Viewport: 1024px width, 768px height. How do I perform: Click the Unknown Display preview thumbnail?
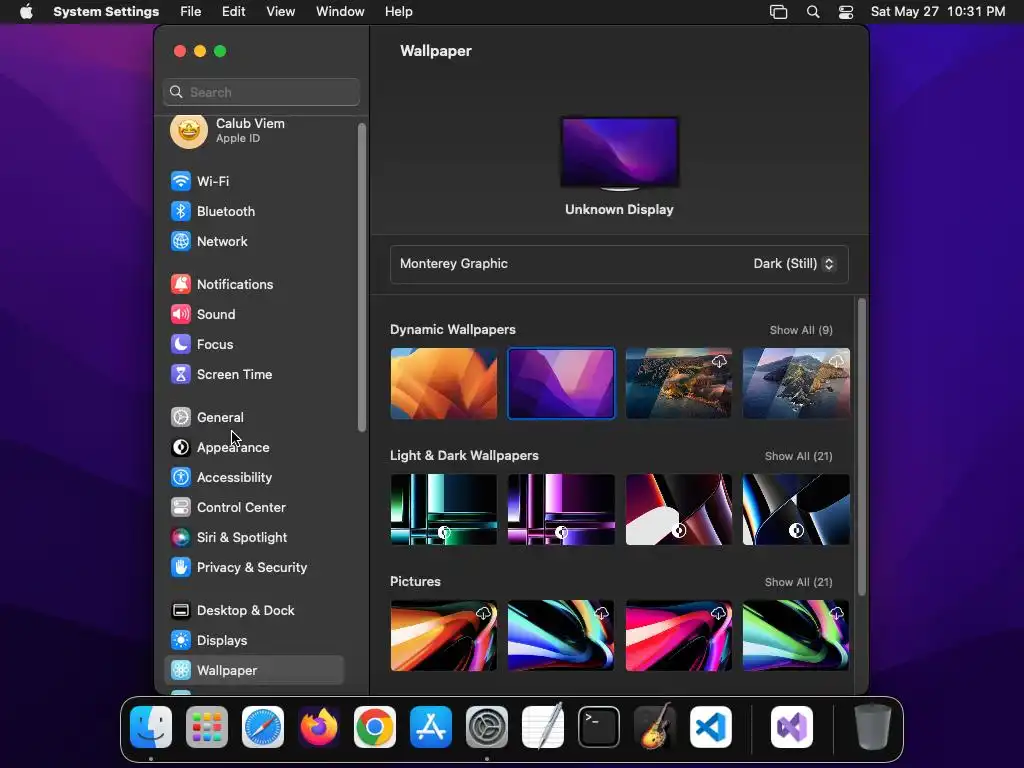click(619, 153)
